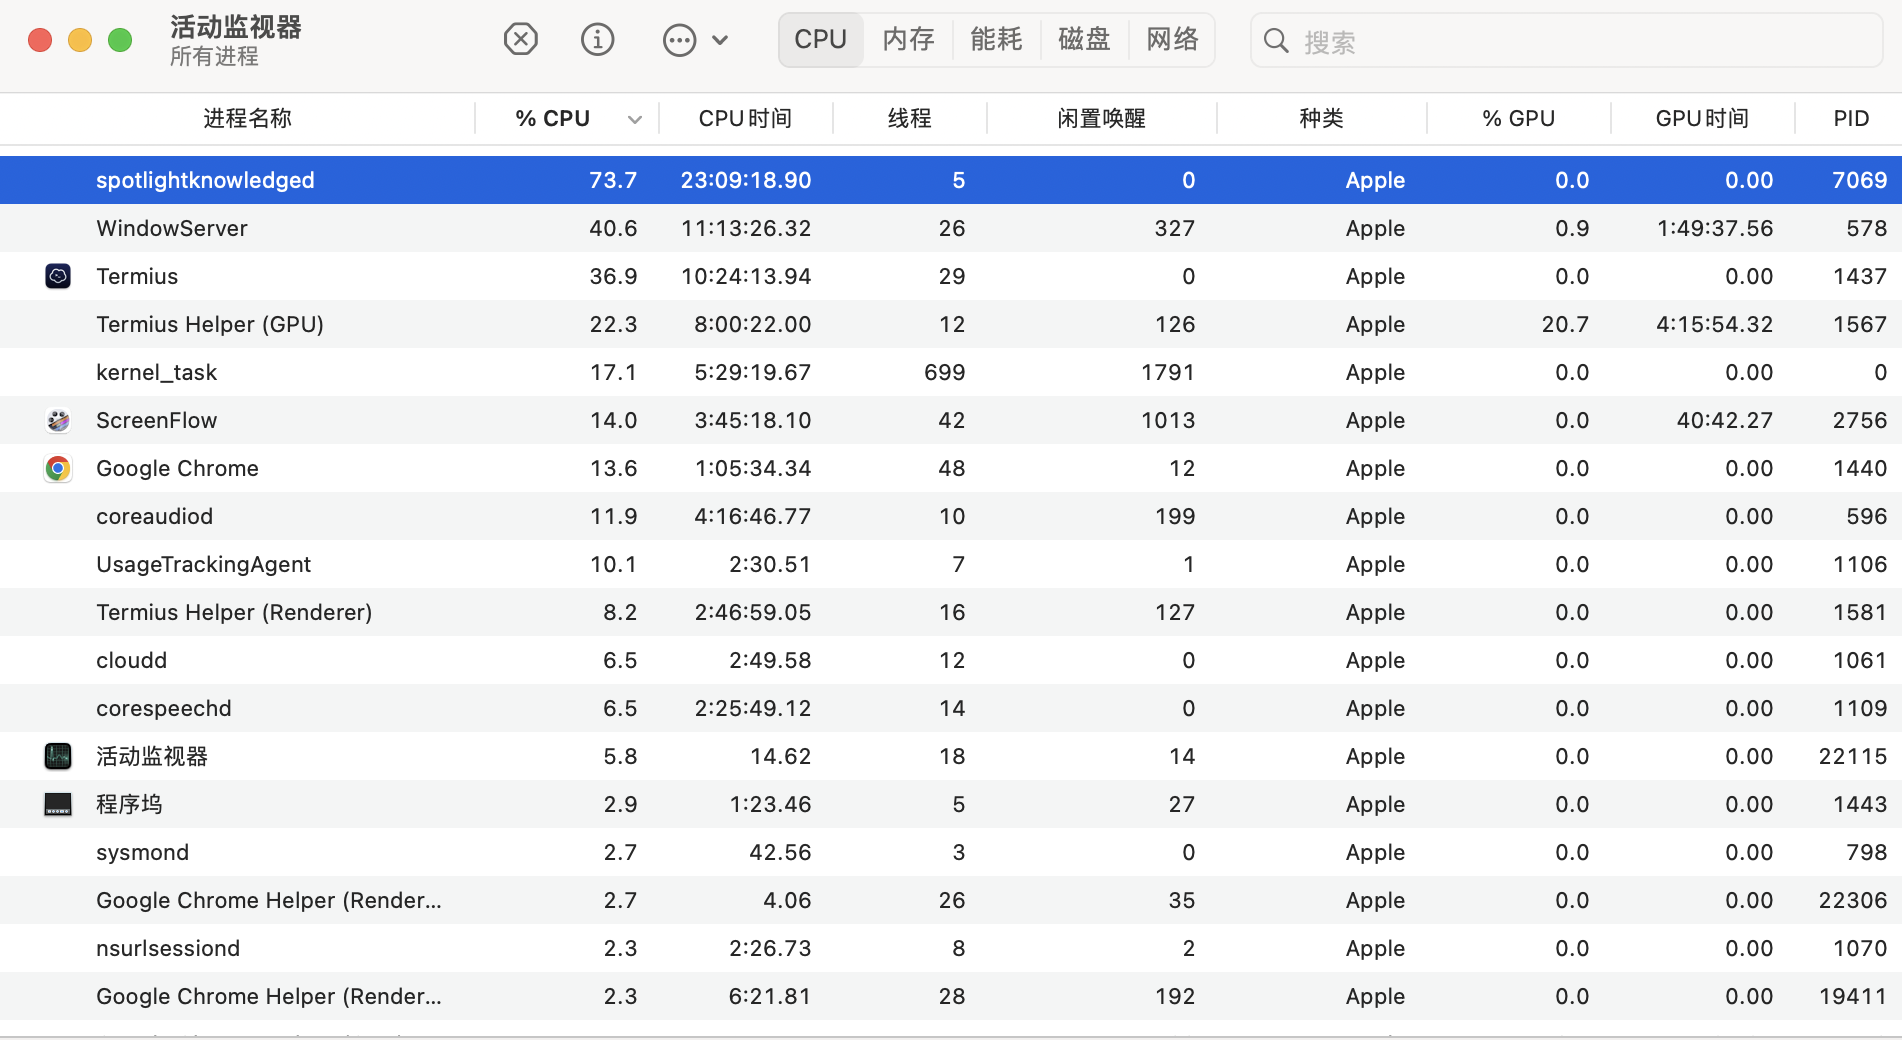Click the Google Chrome app icon
This screenshot has height=1040, width=1902.
coord(58,468)
